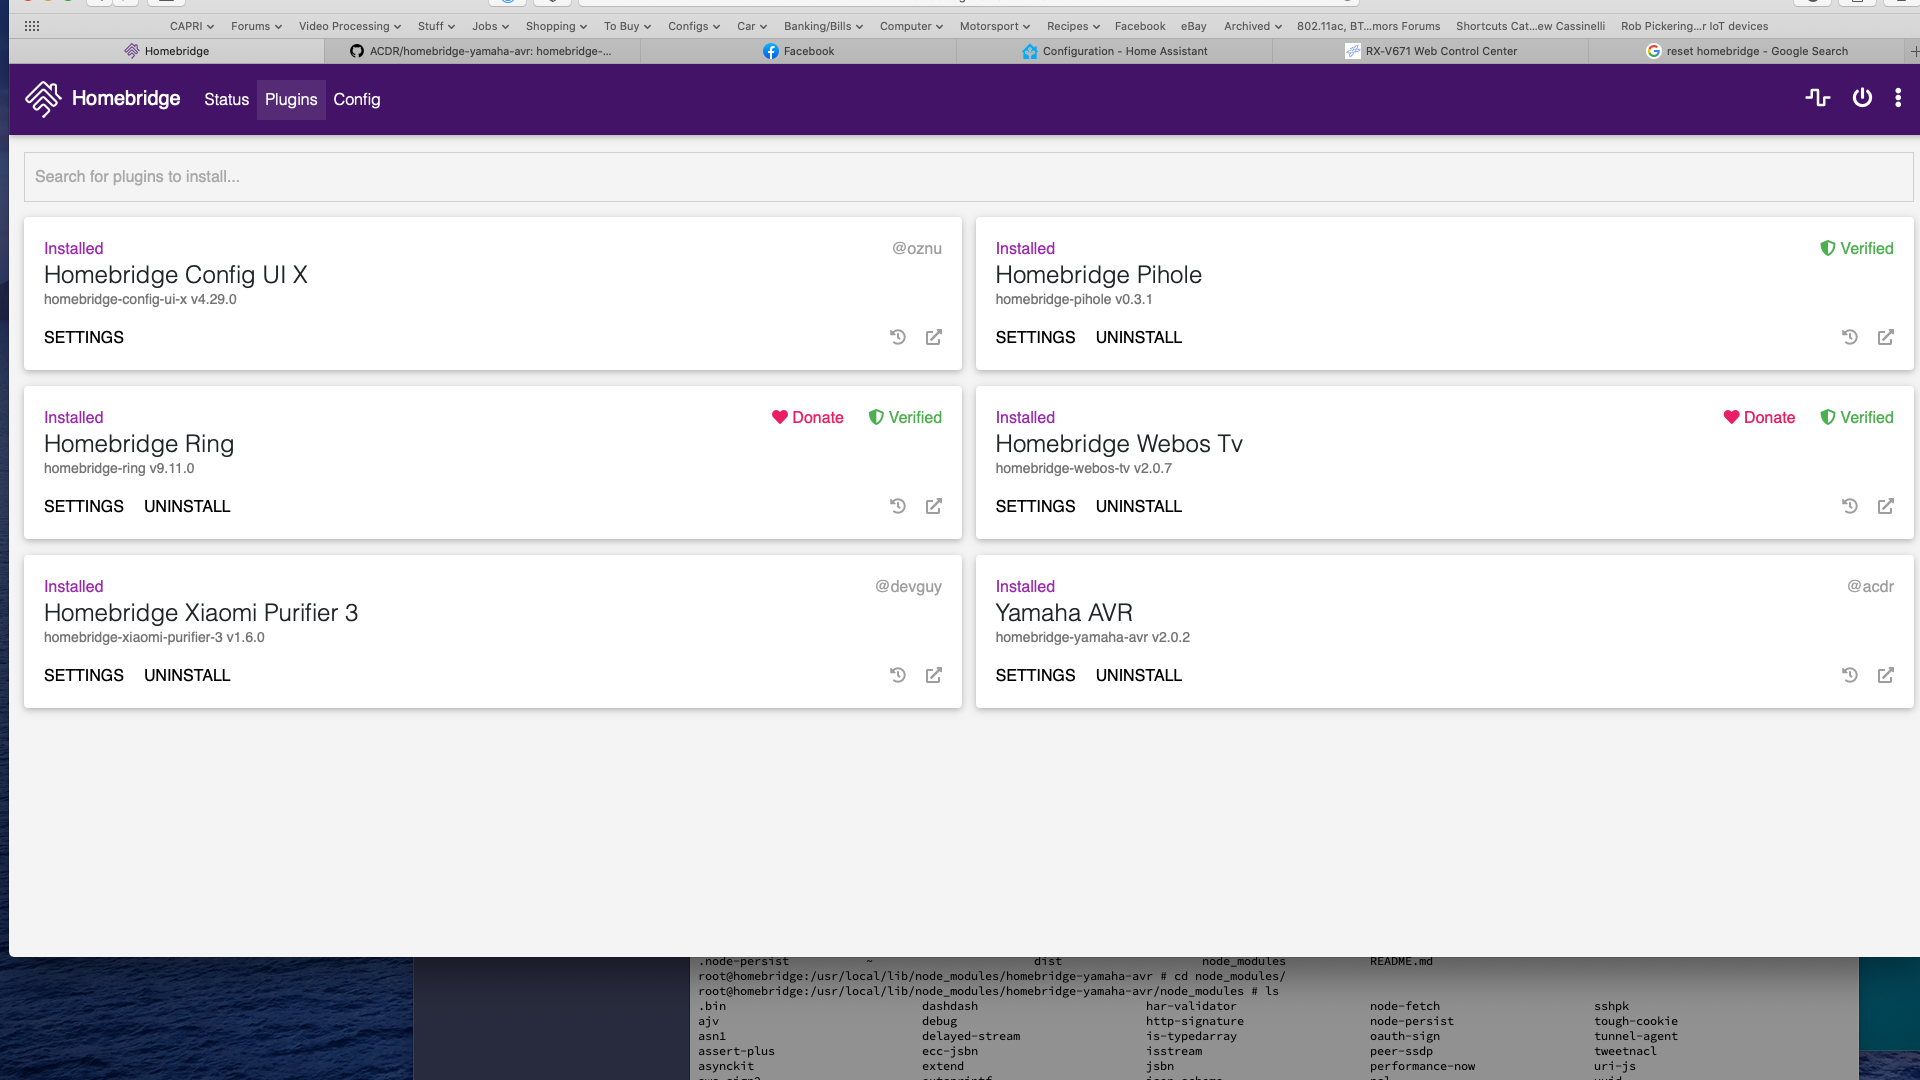Open version history for Homebridge Ring
Image resolution: width=1920 pixels, height=1080 pixels.
(x=898, y=506)
